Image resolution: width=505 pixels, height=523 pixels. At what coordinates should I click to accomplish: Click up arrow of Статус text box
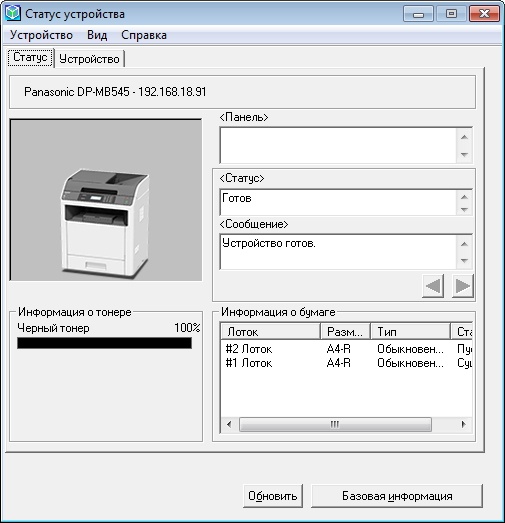click(x=464, y=197)
